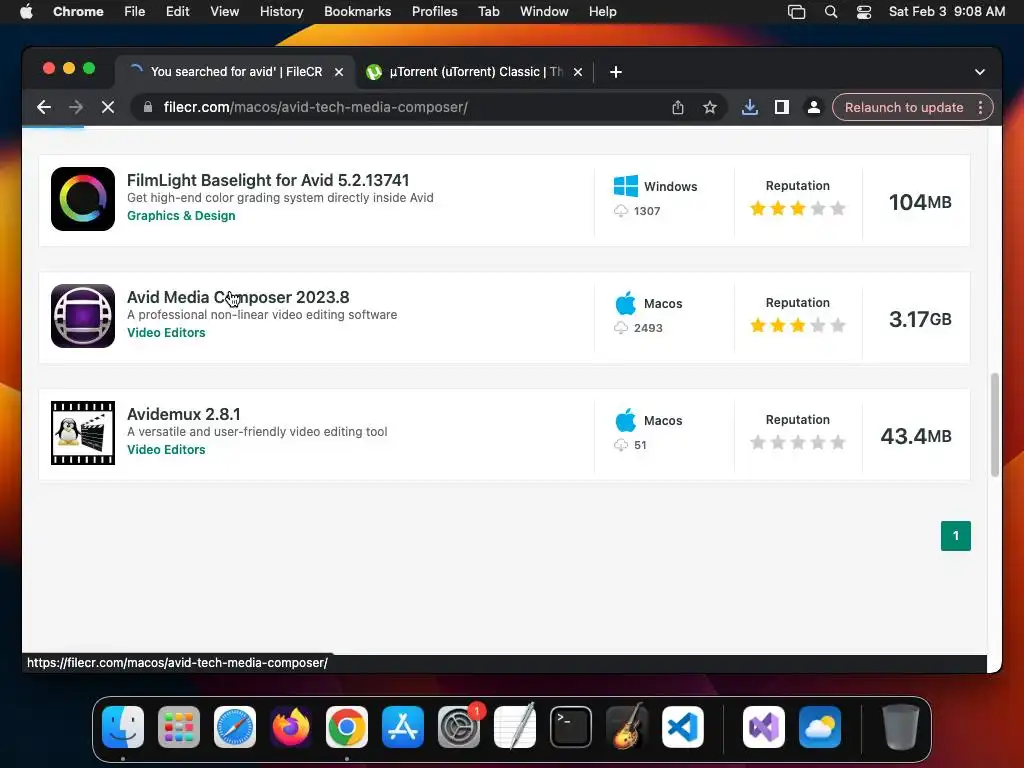Click reputation stars for FilmLight Baselight
This screenshot has width=1024, height=768.
pos(797,208)
